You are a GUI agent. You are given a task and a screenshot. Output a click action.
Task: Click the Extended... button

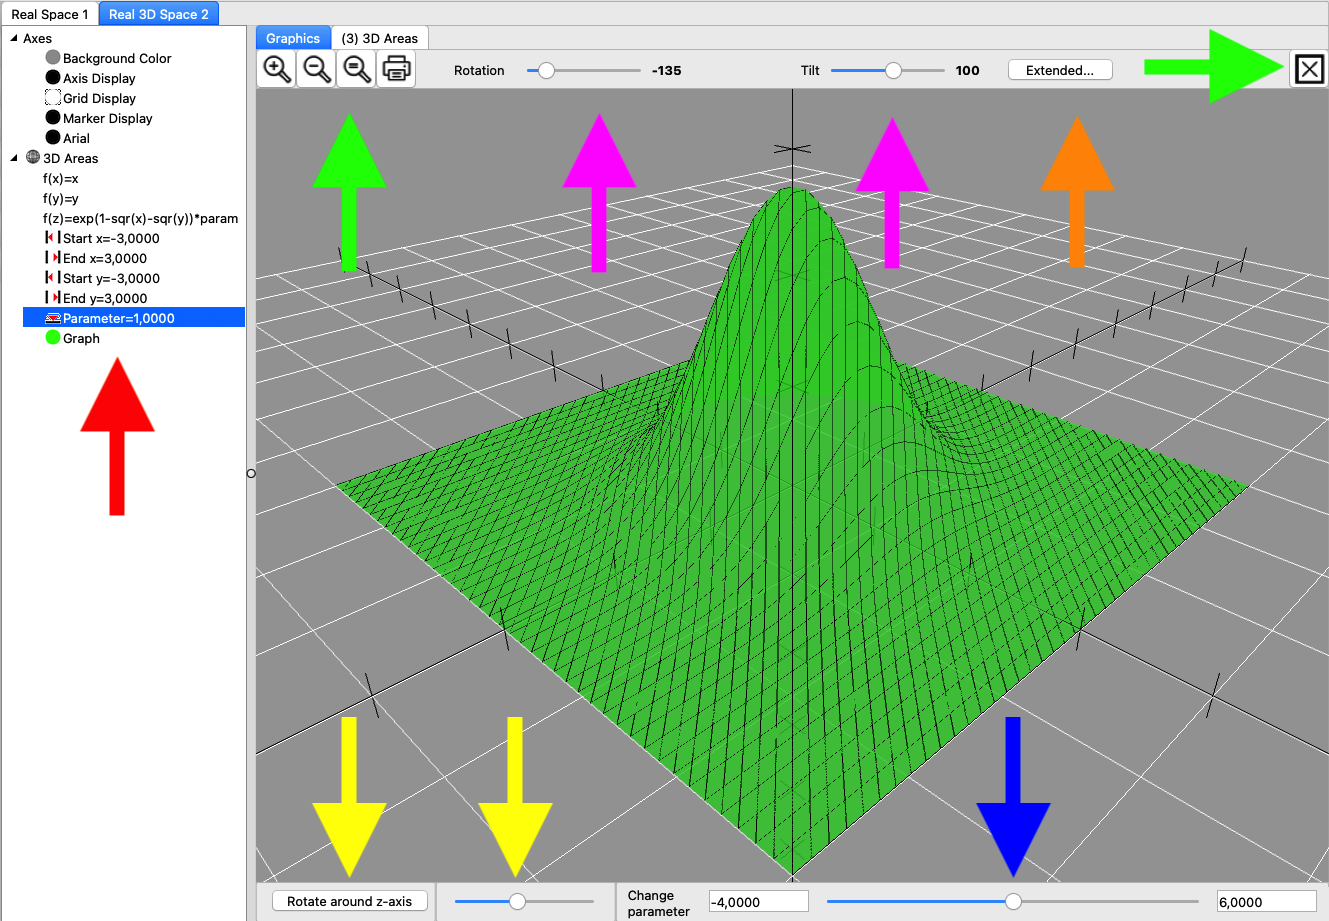click(1059, 70)
